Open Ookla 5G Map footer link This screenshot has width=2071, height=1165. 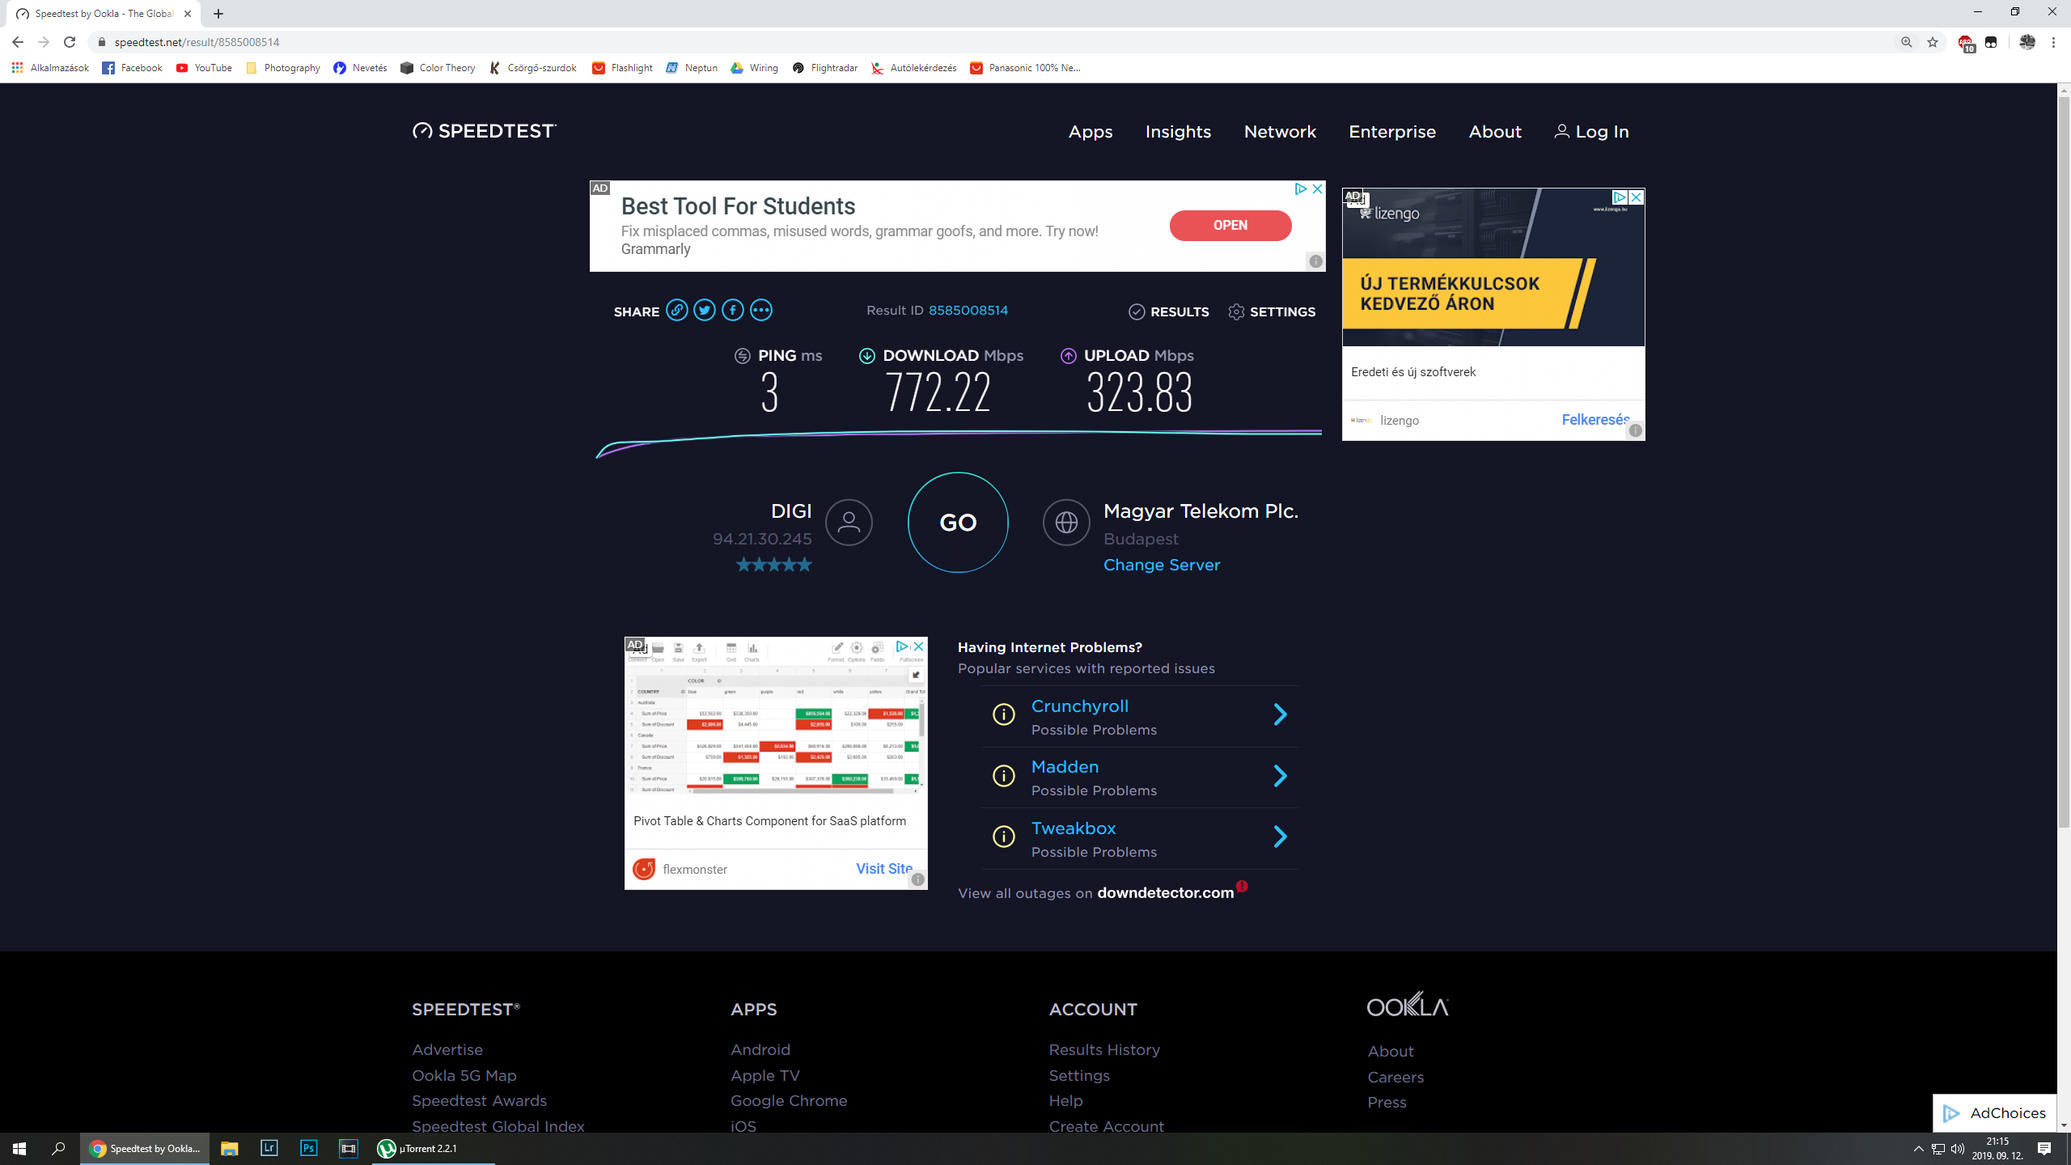(464, 1075)
